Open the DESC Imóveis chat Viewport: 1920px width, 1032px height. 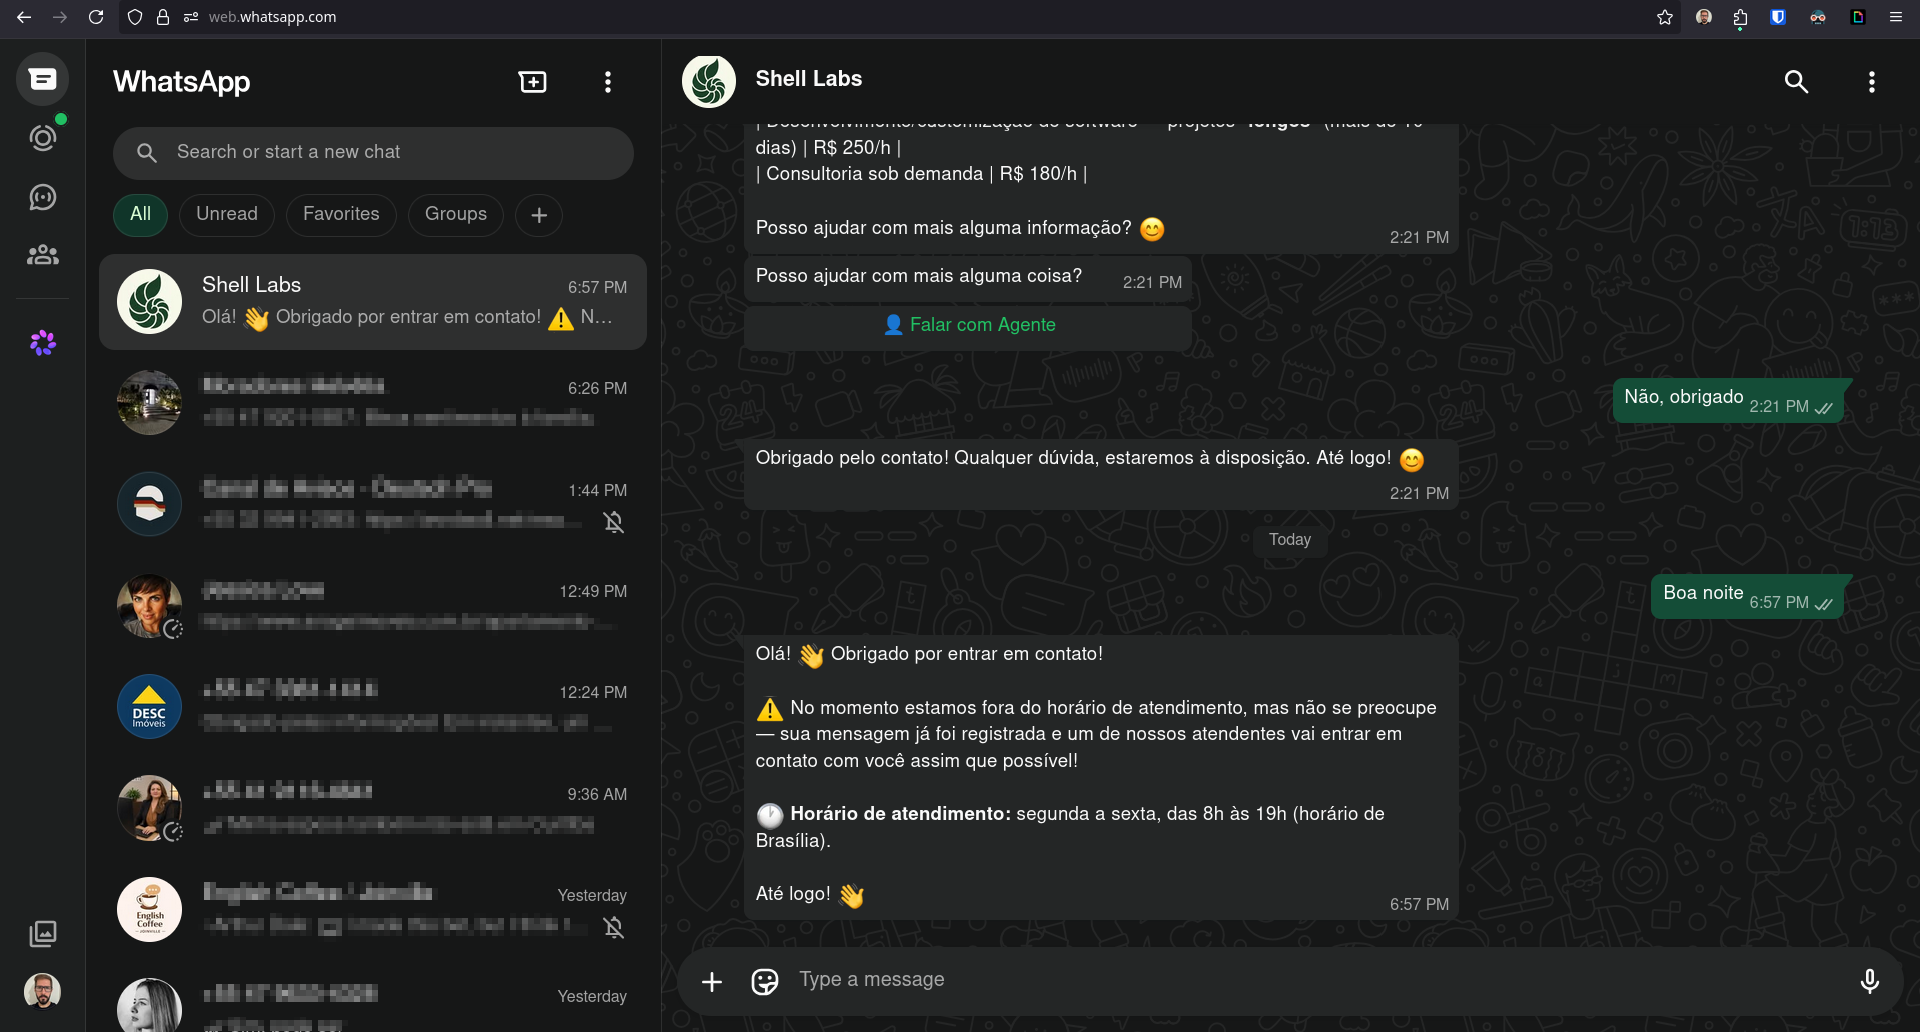[x=373, y=707]
